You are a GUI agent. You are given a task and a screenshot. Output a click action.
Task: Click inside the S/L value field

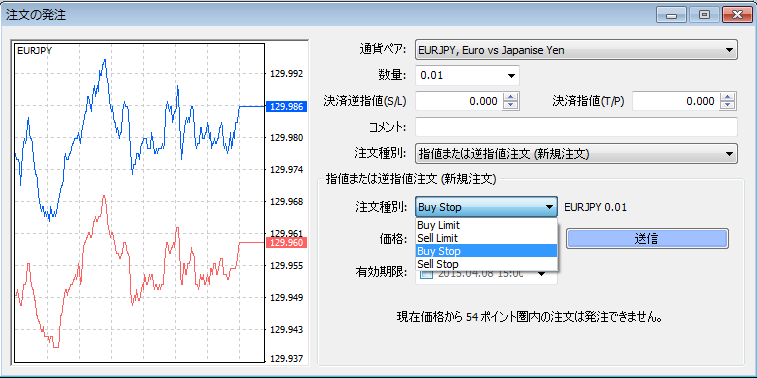pyautogui.click(x=459, y=101)
